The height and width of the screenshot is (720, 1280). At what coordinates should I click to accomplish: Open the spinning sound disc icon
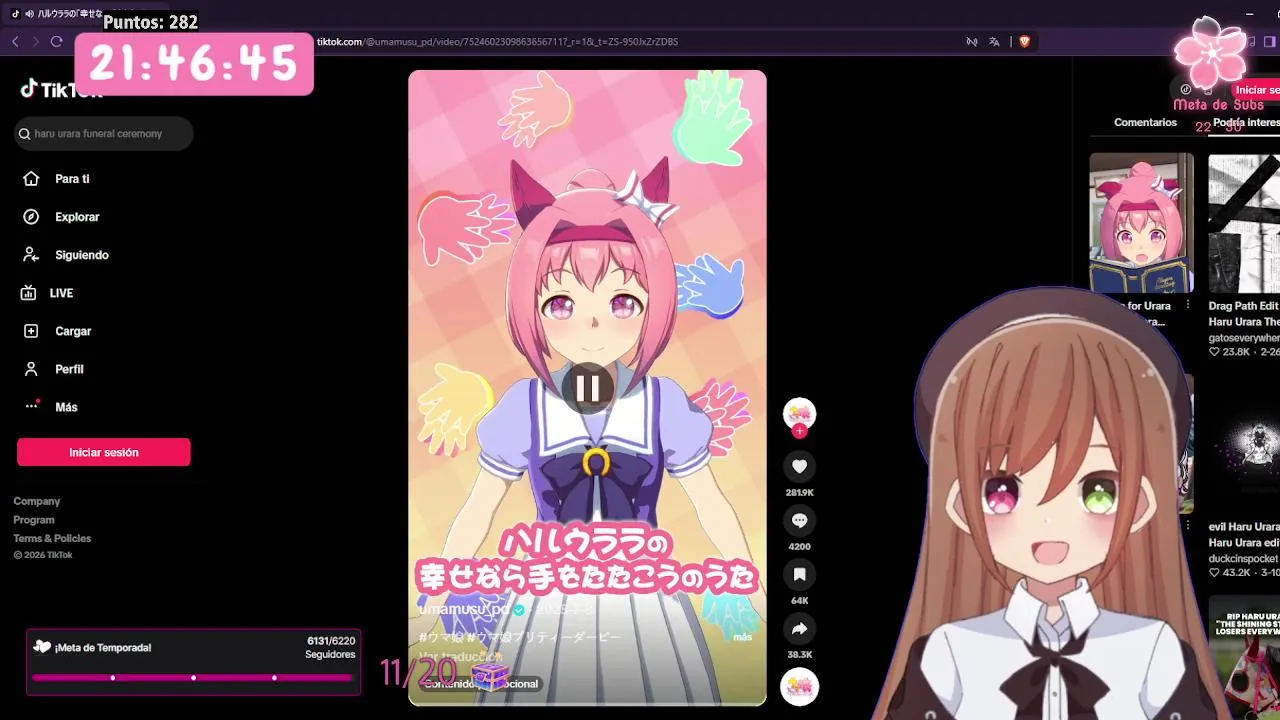[x=799, y=686]
